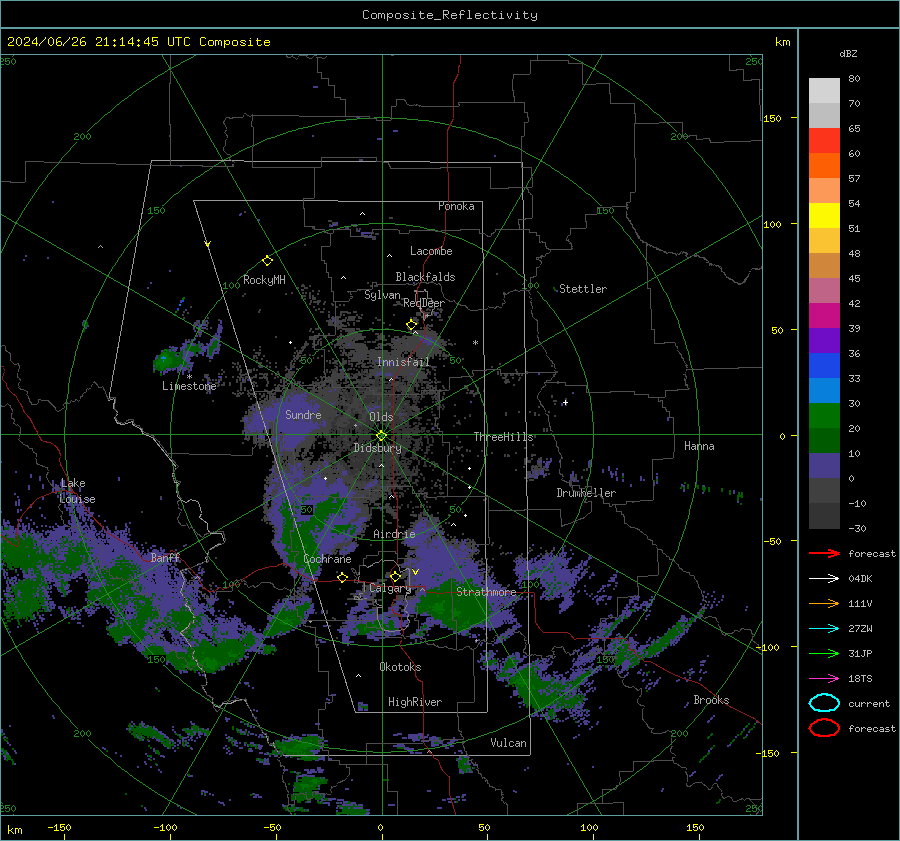Click the Olds label

[381, 417]
